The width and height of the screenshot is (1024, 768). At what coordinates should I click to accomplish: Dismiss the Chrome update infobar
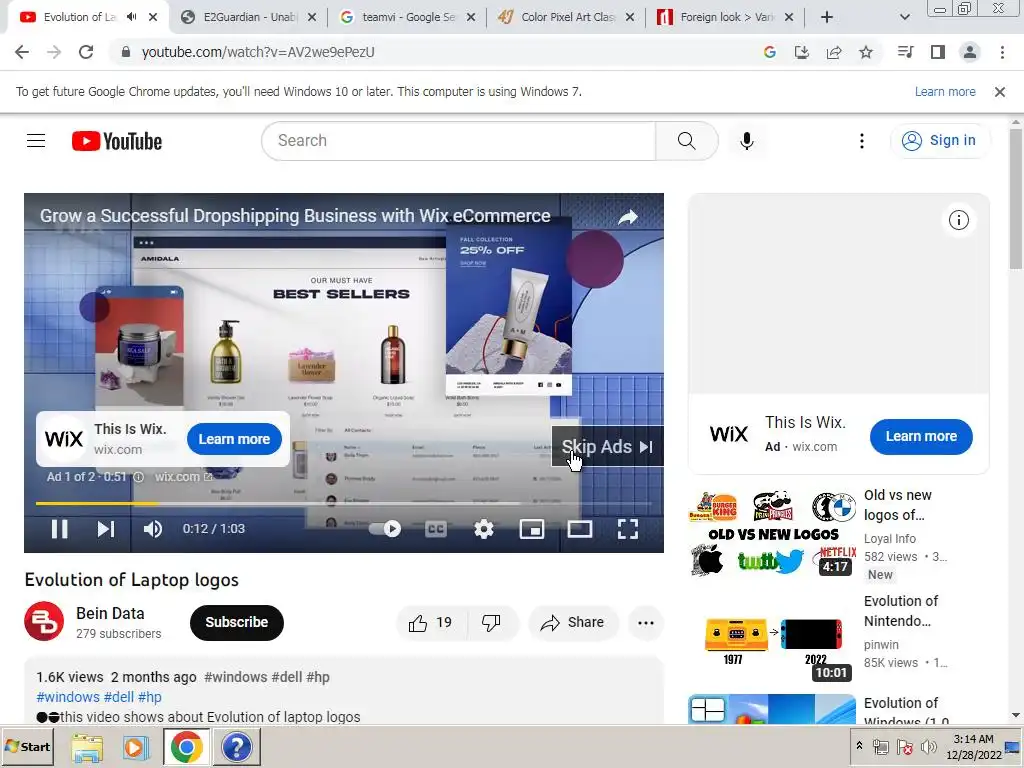[1000, 92]
